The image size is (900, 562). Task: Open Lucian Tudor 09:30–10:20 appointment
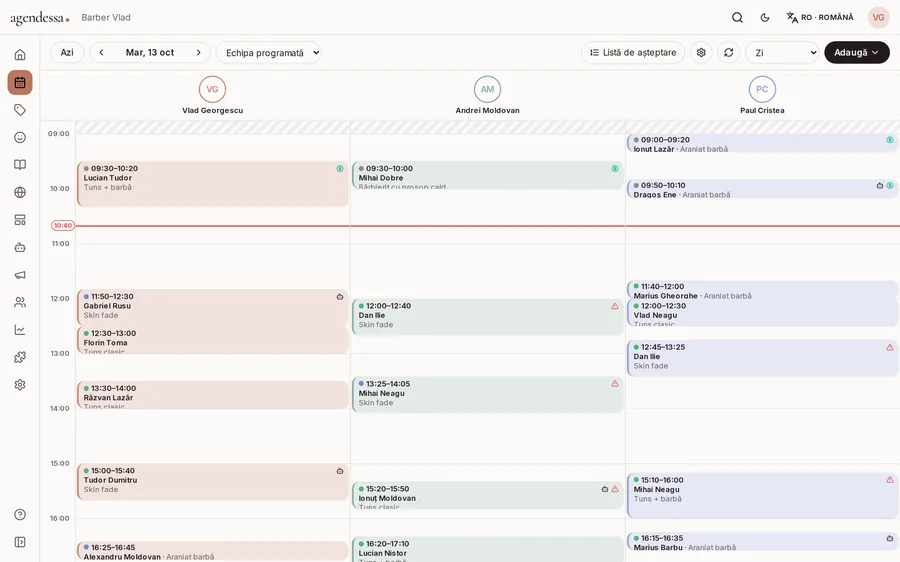213,184
